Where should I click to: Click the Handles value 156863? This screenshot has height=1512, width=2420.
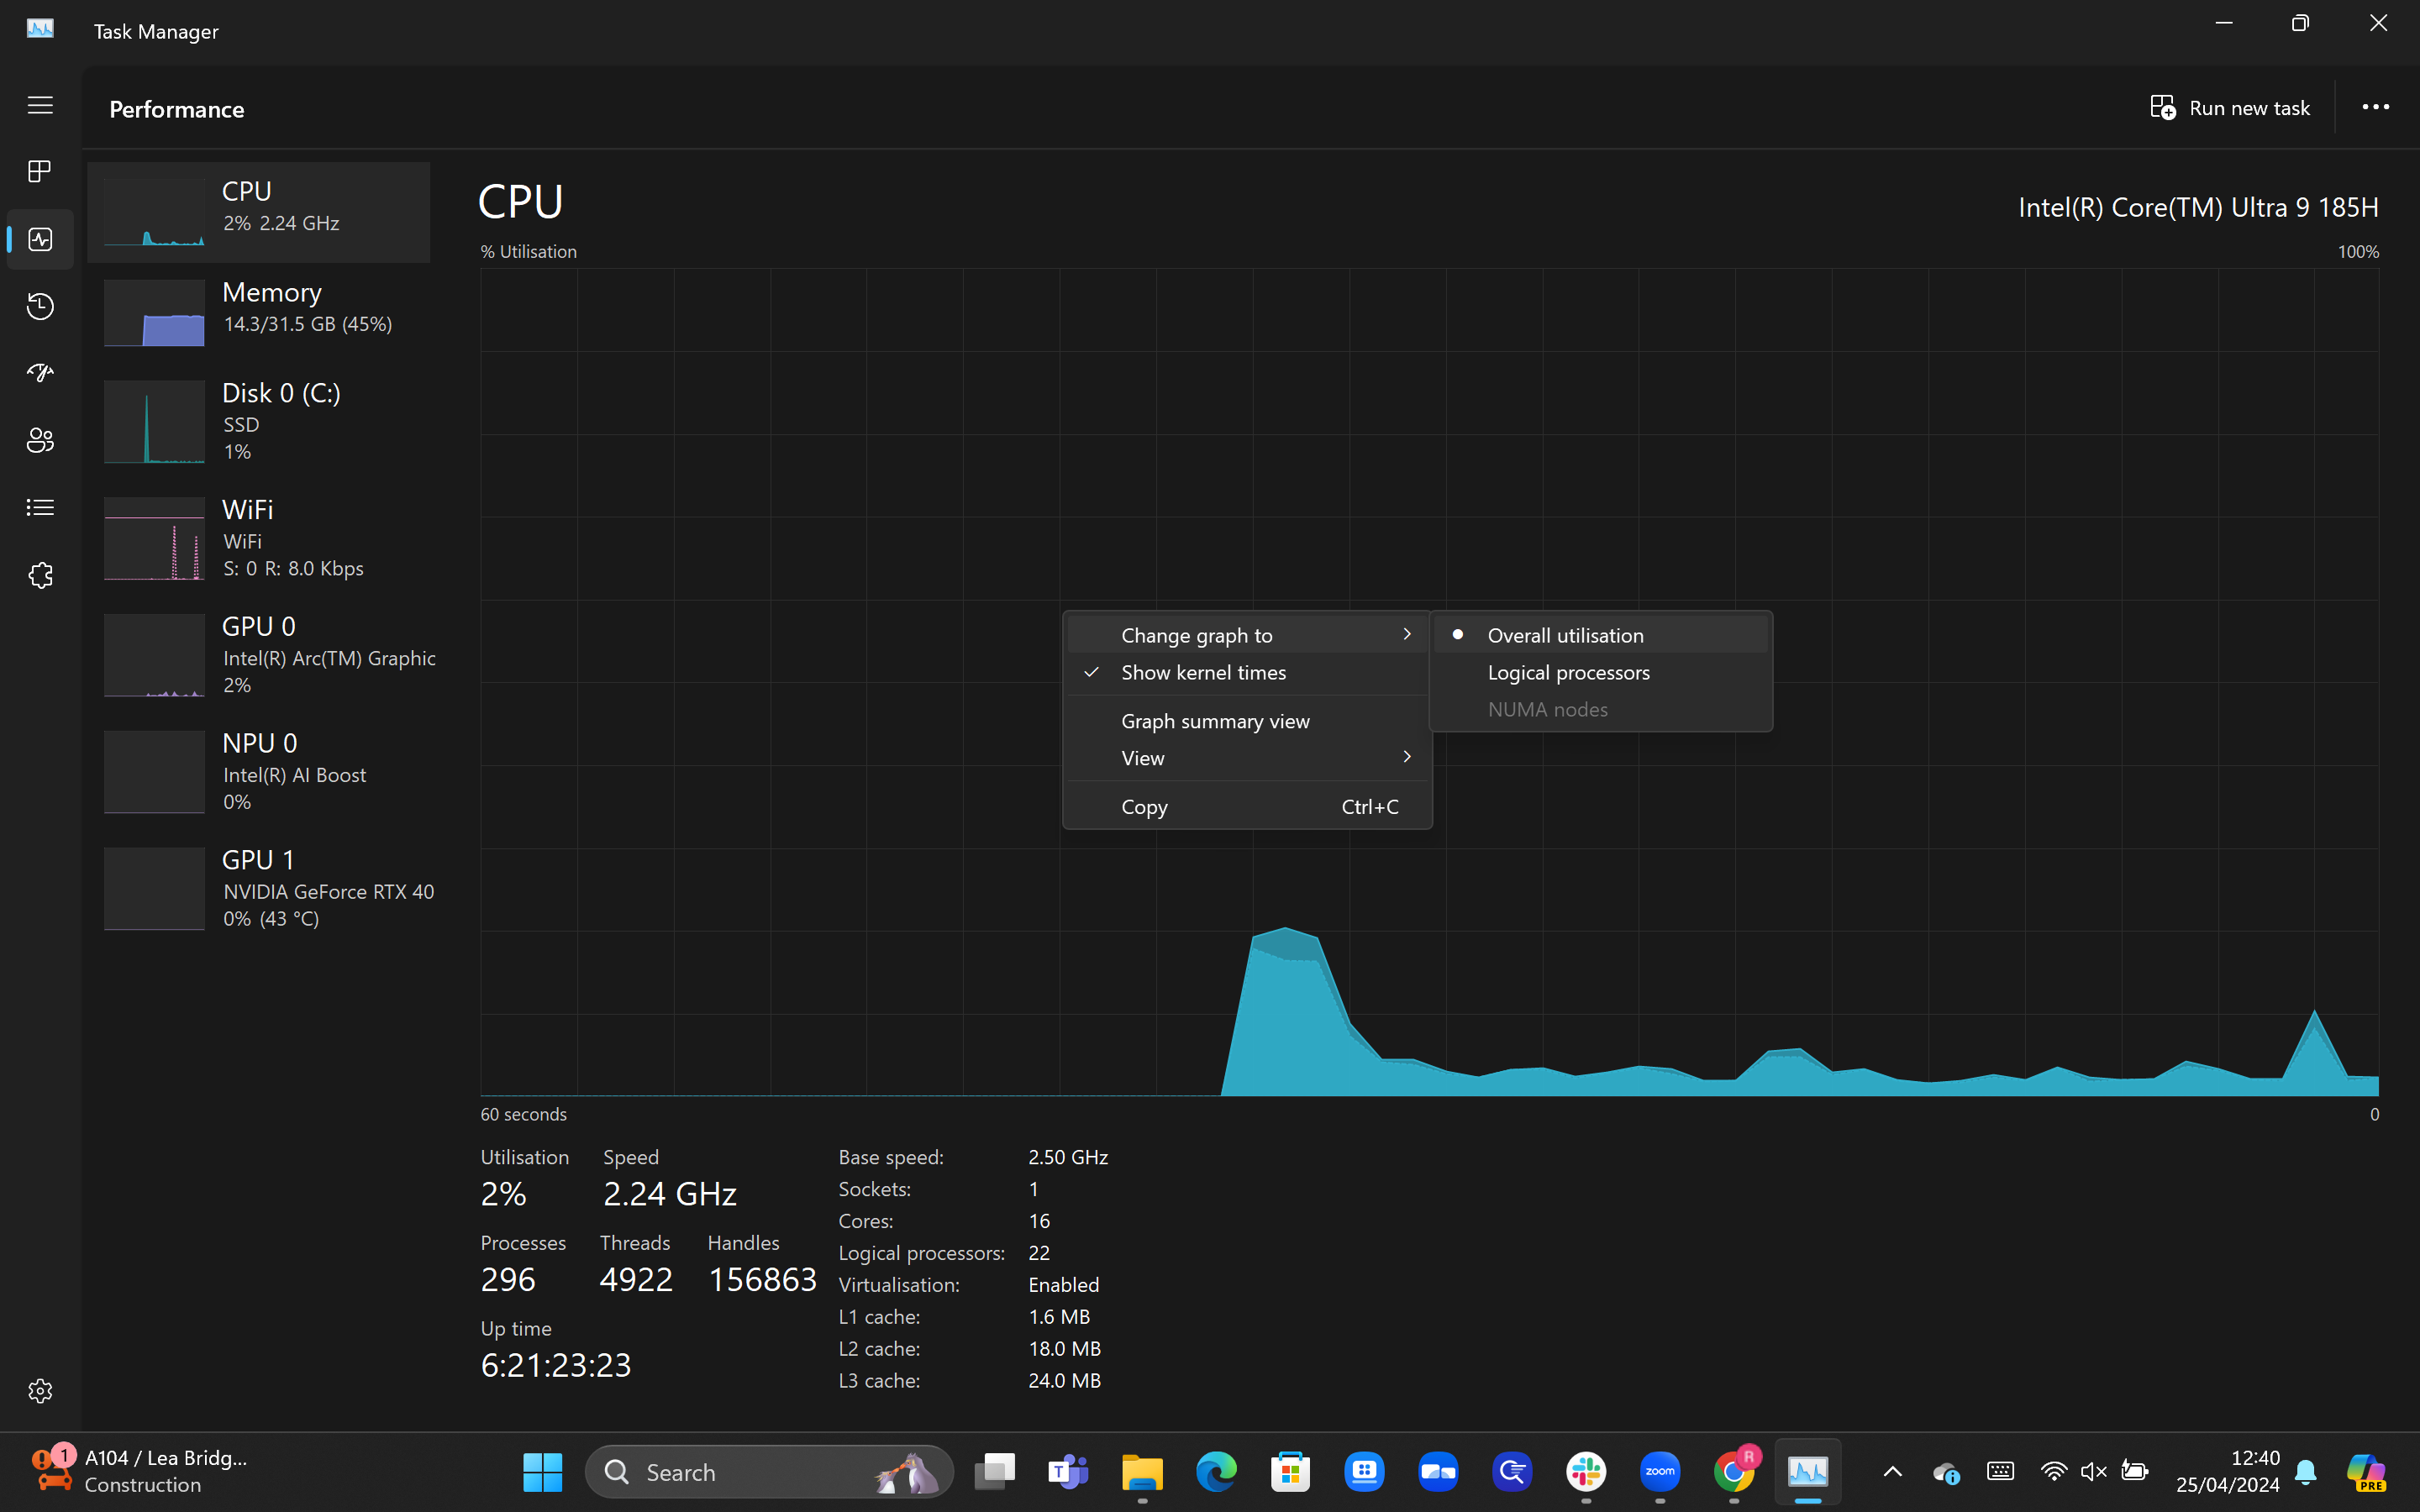tap(763, 1280)
